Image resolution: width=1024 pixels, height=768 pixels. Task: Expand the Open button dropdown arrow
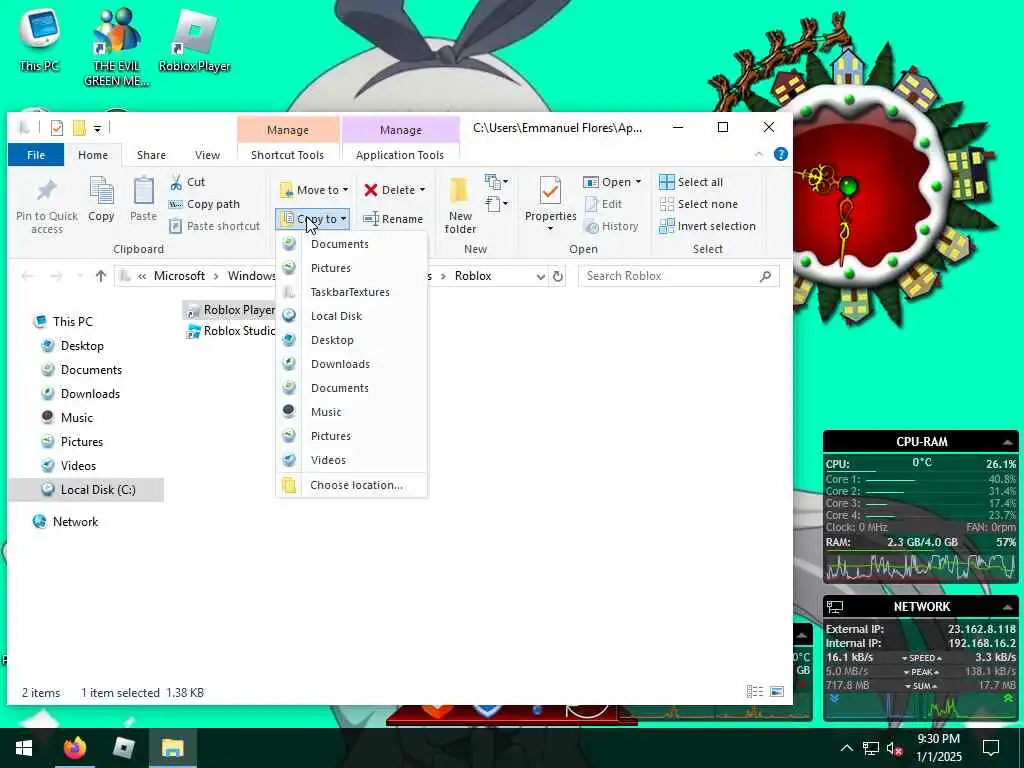[638, 182]
